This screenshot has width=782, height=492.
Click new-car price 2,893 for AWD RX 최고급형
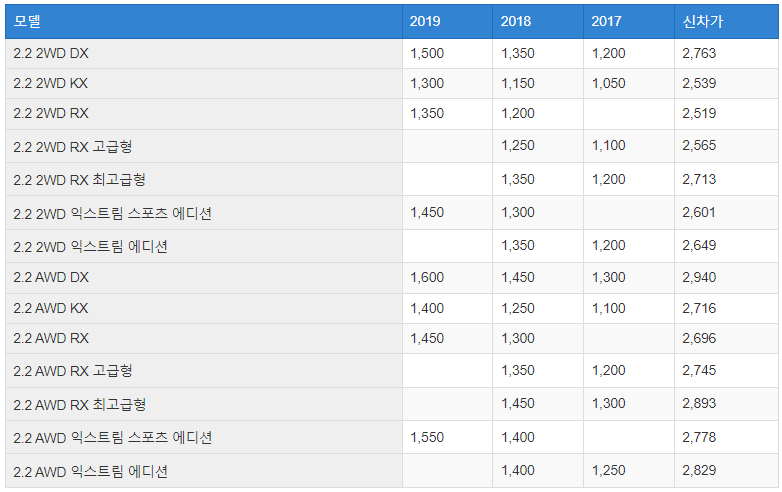pos(699,403)
